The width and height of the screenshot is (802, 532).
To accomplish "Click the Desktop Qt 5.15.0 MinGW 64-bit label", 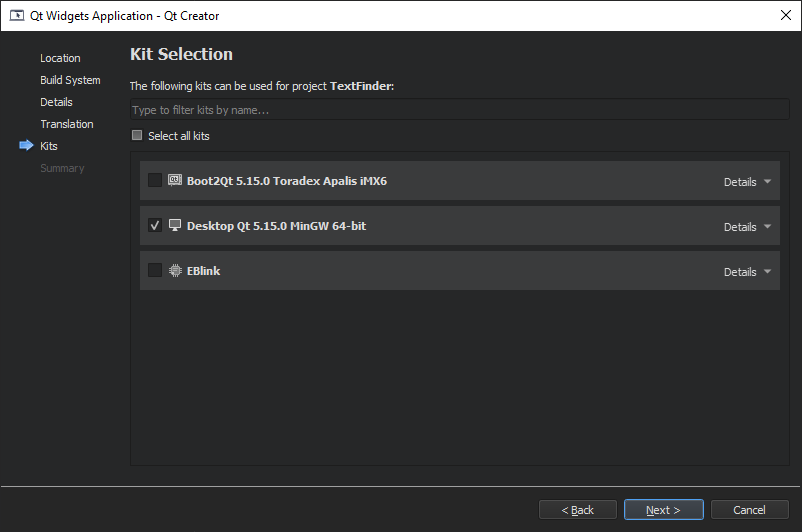I will pos(277,226).
